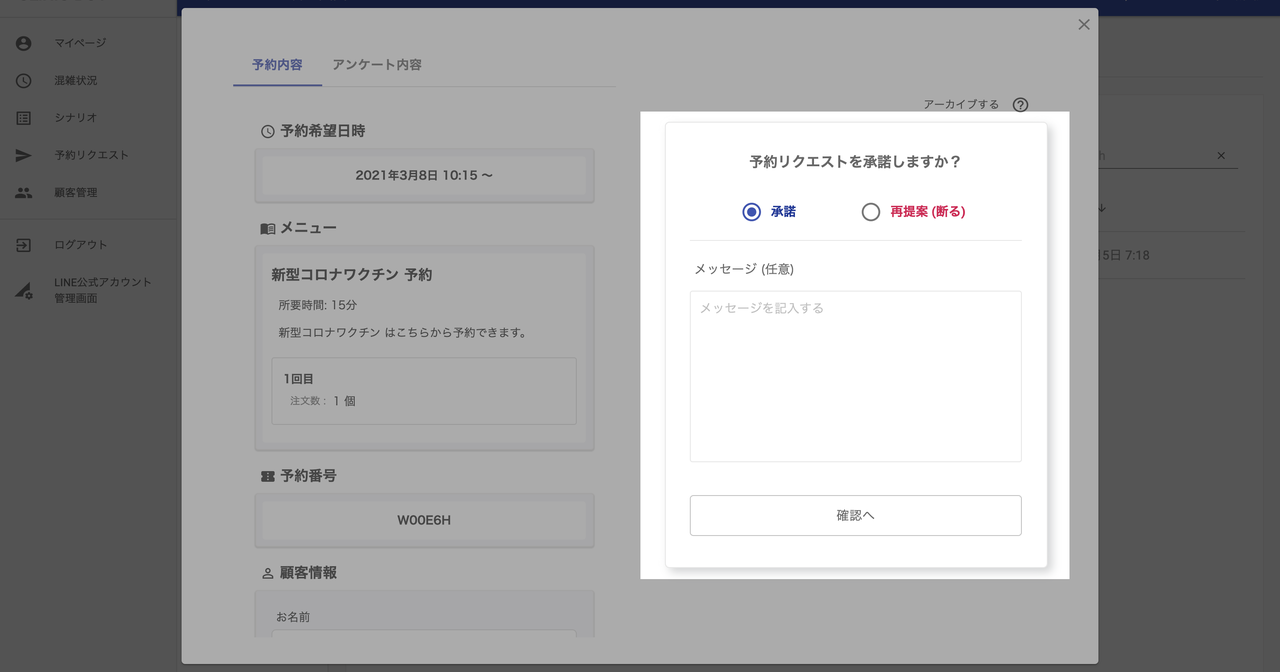
Task: Toggle the sort direction arrow
Action: click(1102, 208)
